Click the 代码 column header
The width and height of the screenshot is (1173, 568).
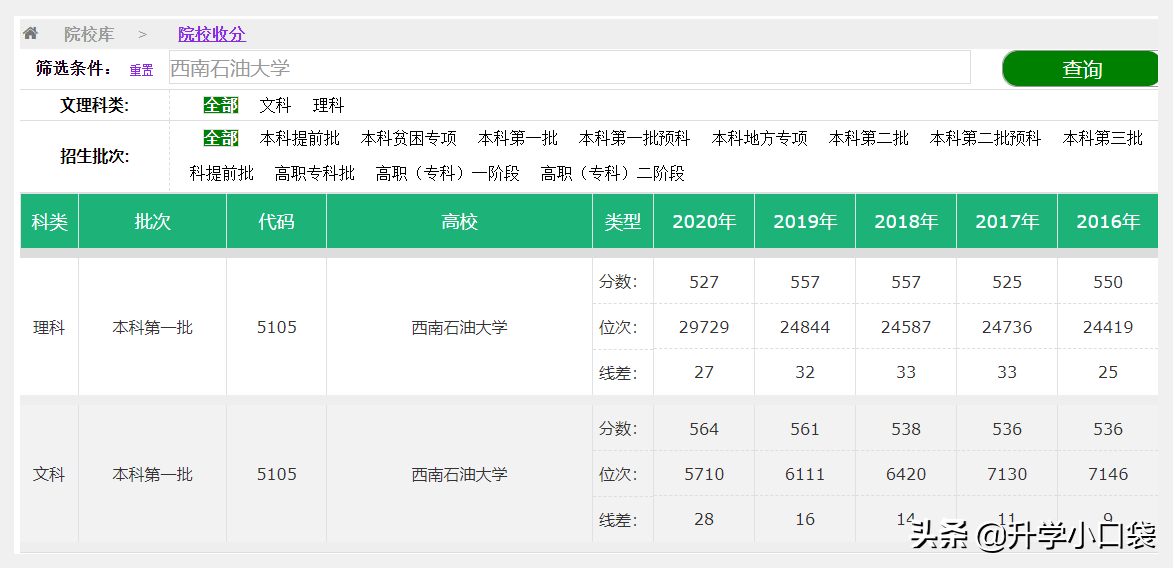tap(277, 222)
